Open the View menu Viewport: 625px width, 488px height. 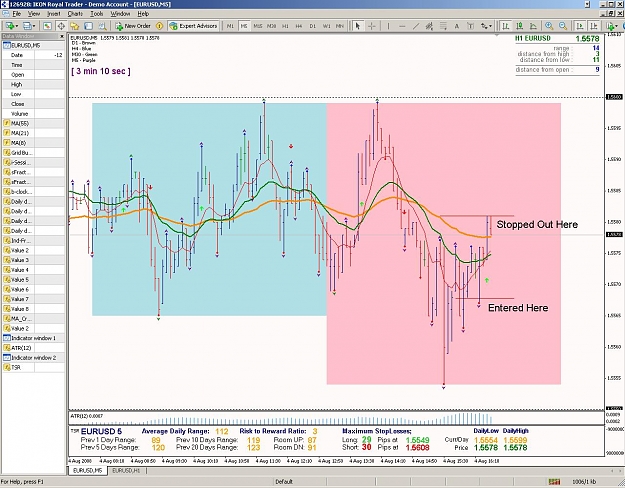pyautogui.click(x=34, y=14)
